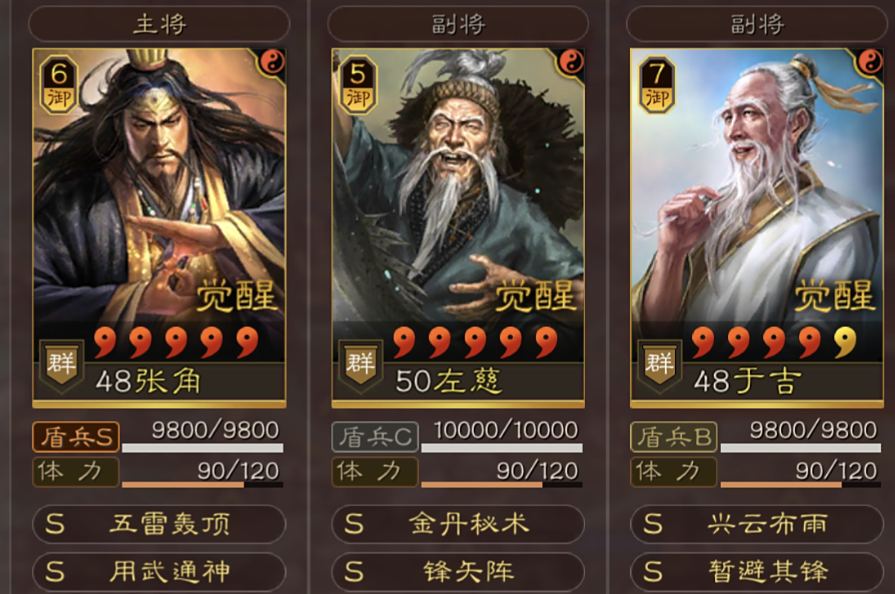Open the 五雷轰顶 skill
The image size is (895, 594).
click(x=159, y=524)
